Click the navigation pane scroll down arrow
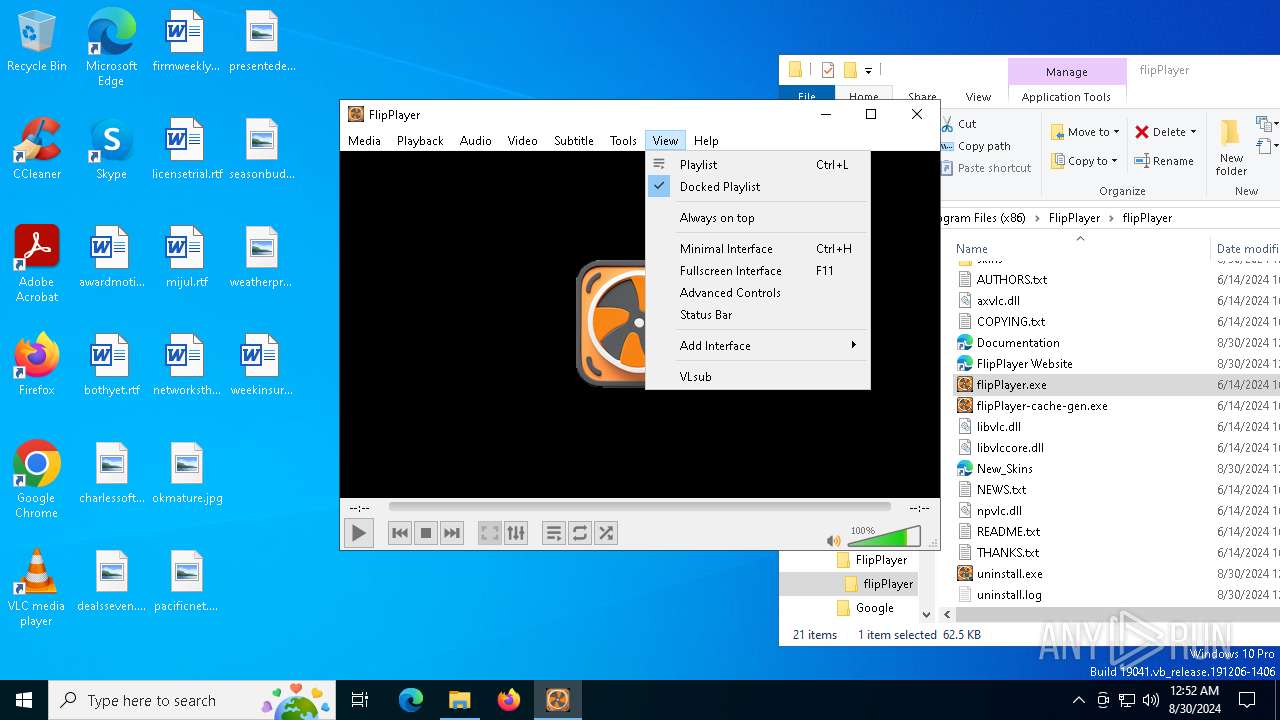The width and height of the screenshot is (1280, 720). click(926, 615)
